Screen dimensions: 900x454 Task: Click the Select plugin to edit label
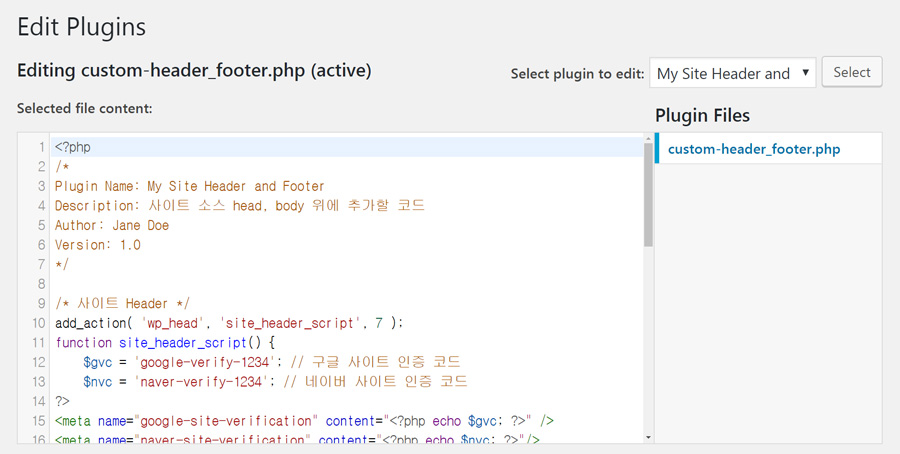click(x=577, y=73)
